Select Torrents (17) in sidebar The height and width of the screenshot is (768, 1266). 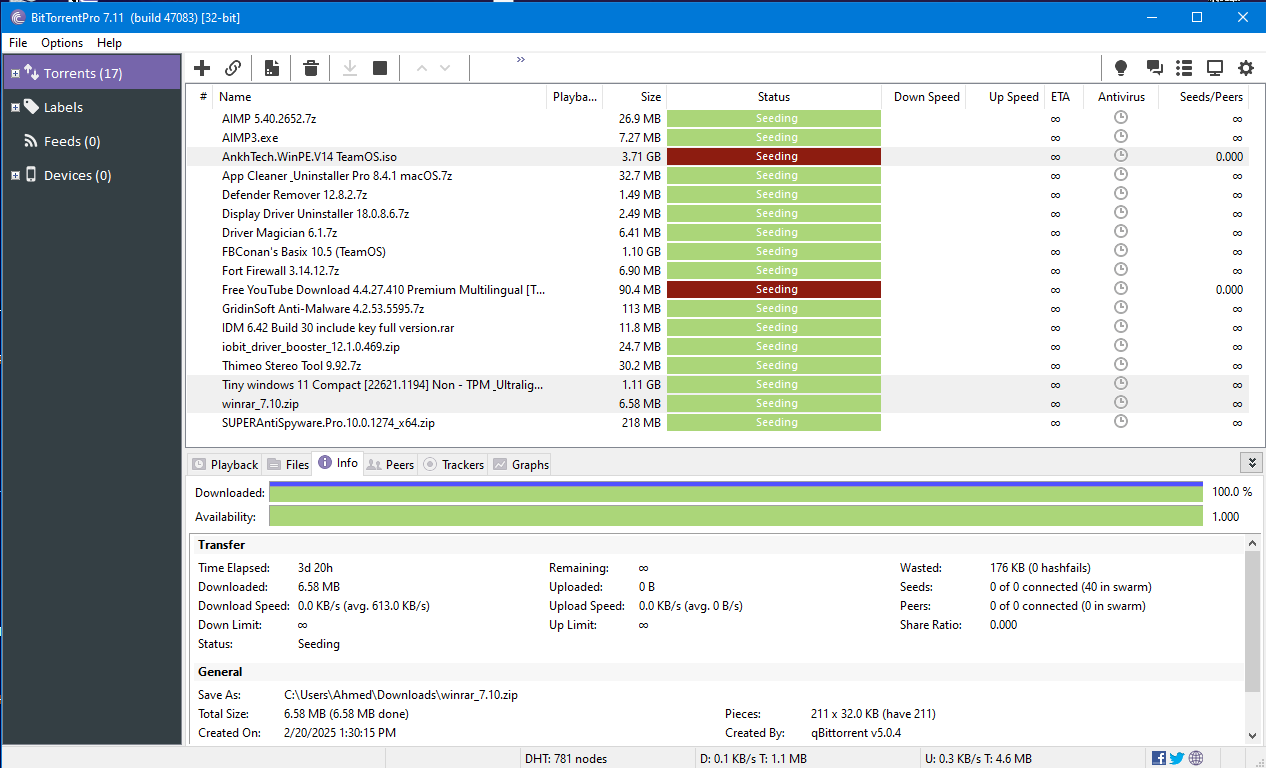pos(91,73)
